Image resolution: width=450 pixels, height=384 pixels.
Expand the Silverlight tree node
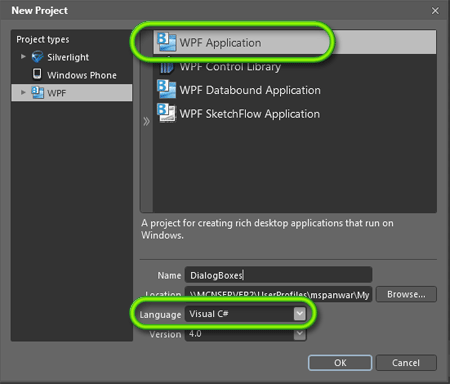tap(23, 57)
